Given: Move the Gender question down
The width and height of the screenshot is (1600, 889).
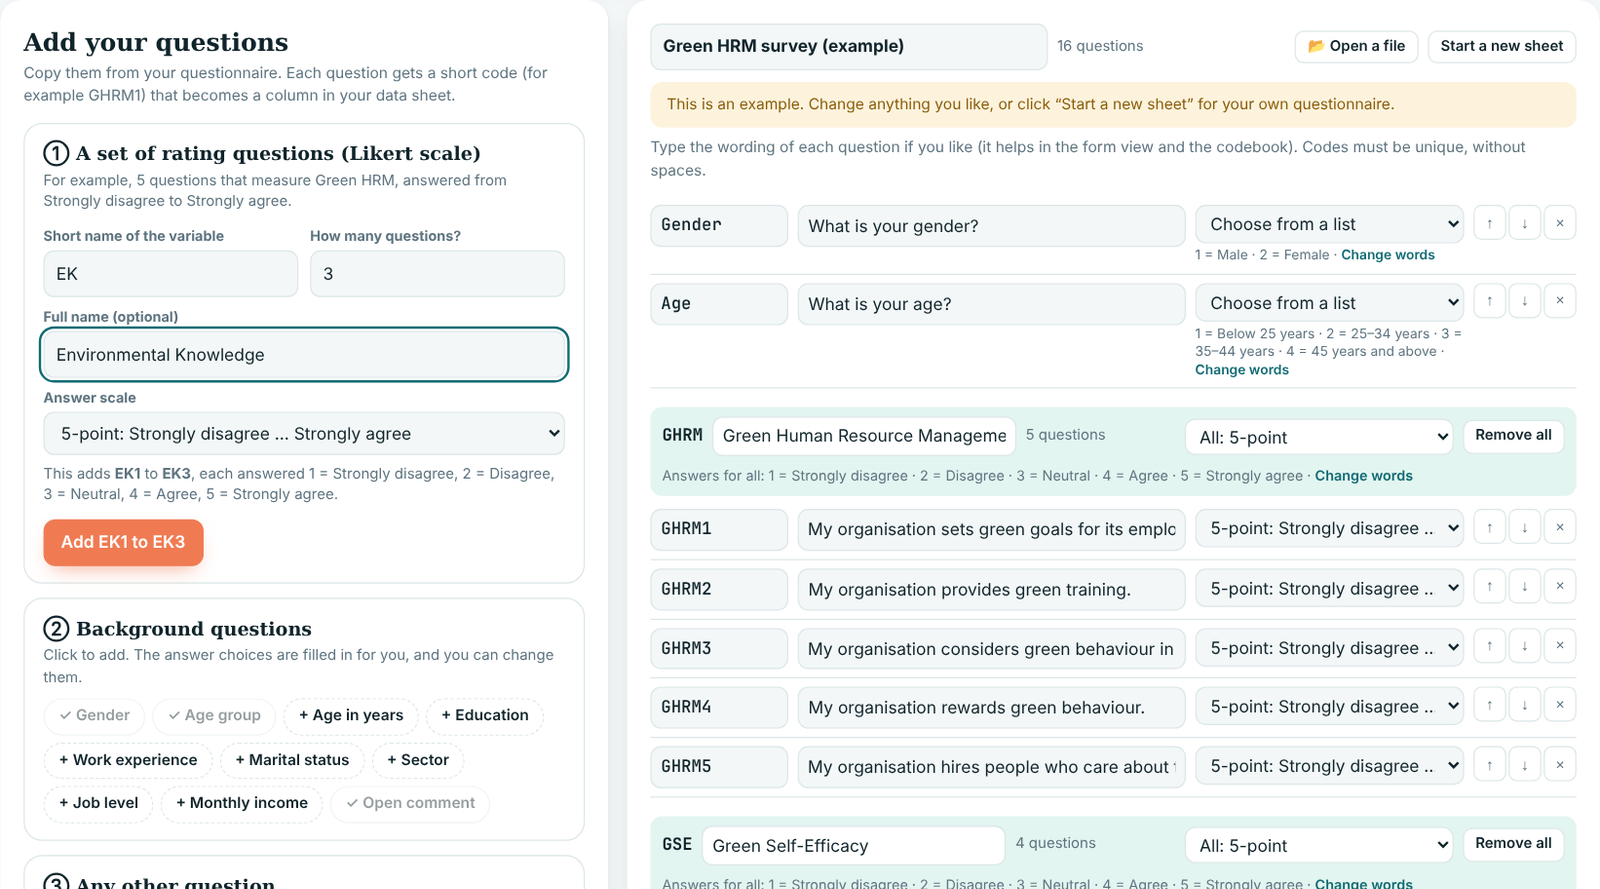Looking at the screenshot, I should [x=1524, y=223].
